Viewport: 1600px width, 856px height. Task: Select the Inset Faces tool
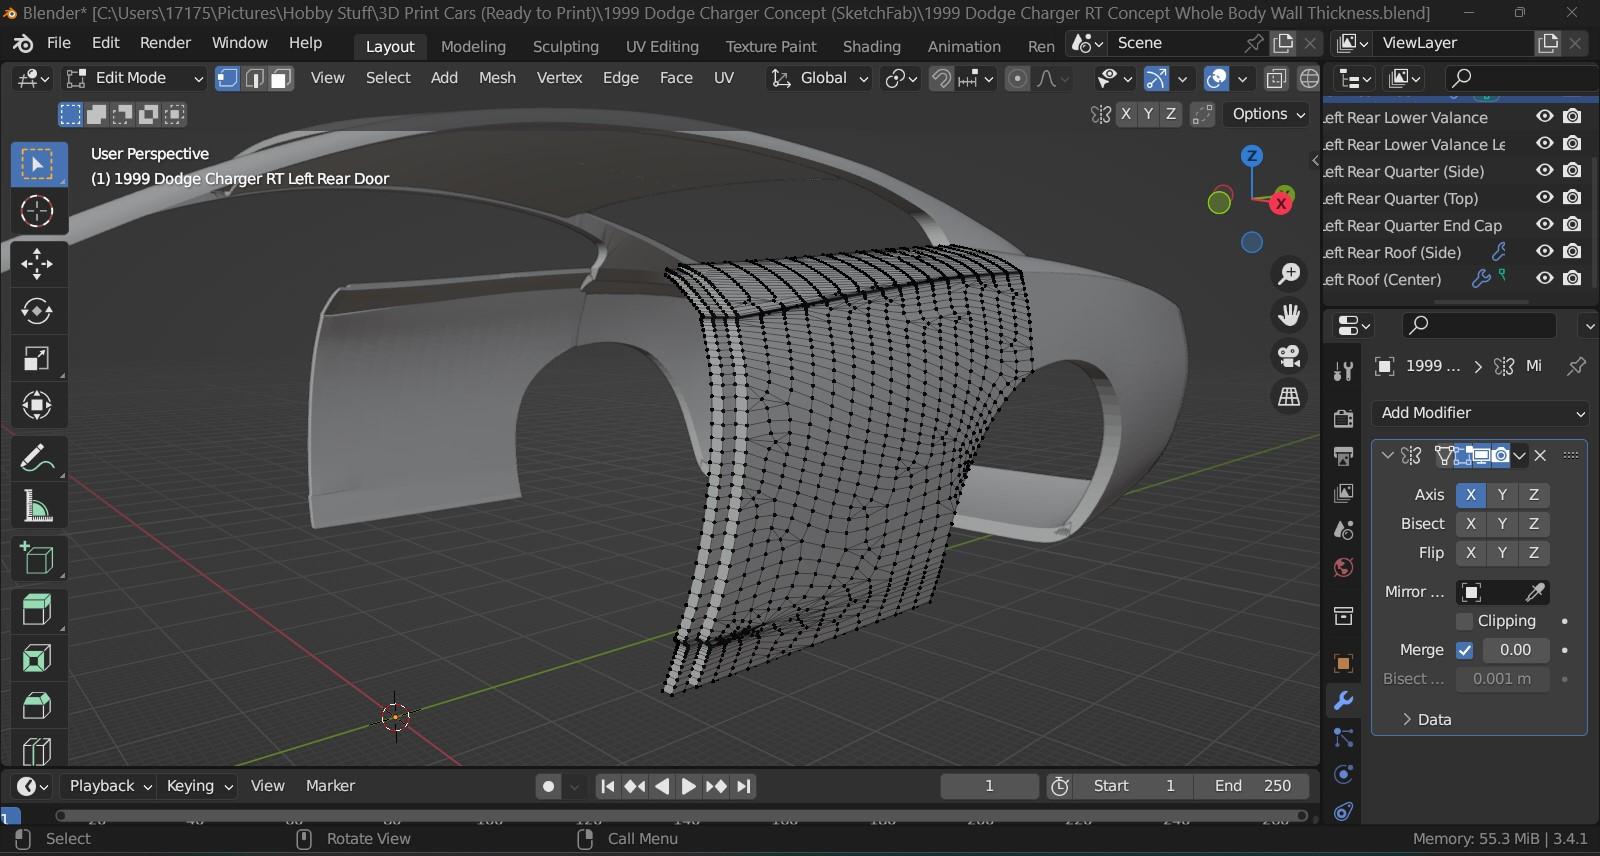[38, 658]
